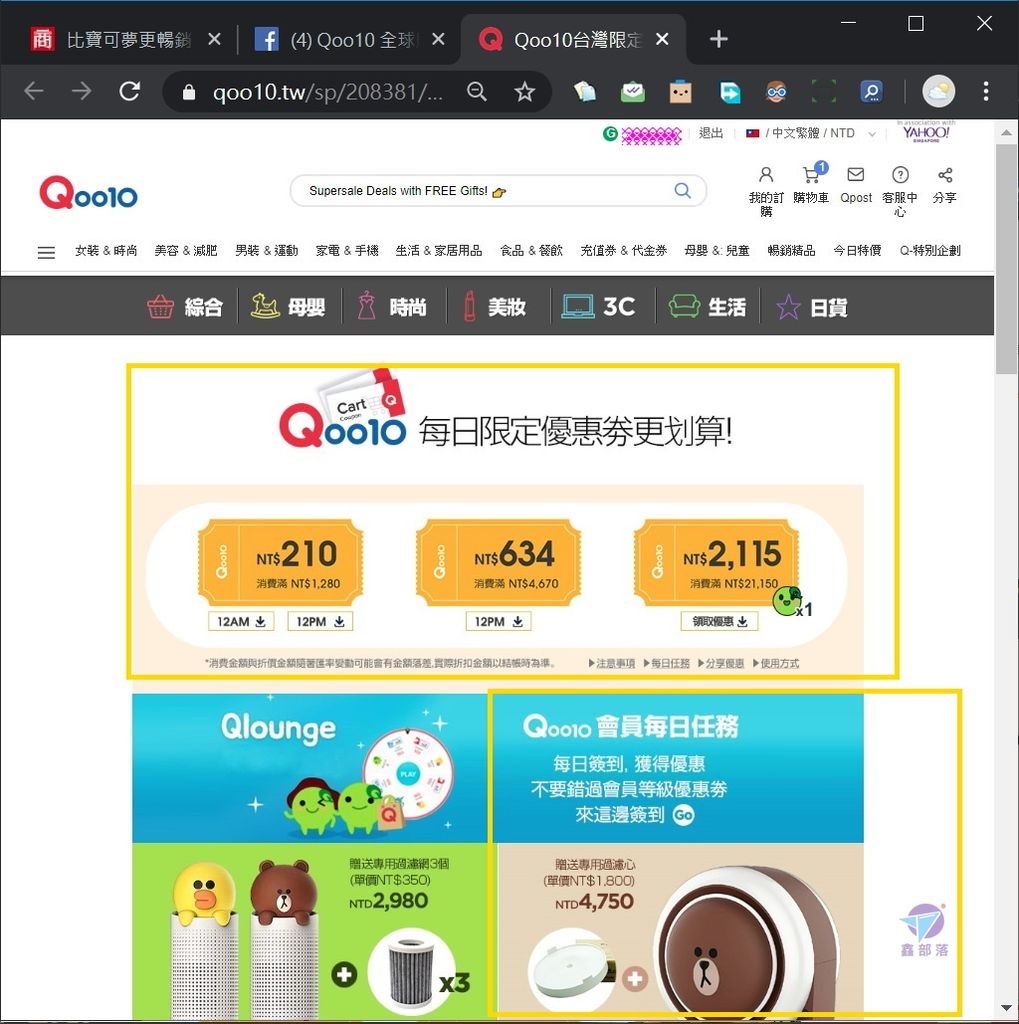Screen dimensions: 1019x1024
Task: Click the Qlounge banner
Action: [x=310, y=768]
